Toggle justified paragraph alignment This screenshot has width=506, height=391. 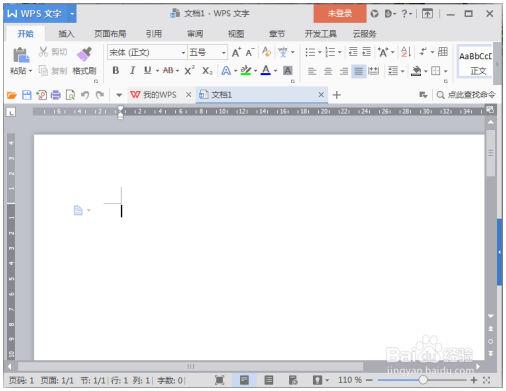click(359, 71)
